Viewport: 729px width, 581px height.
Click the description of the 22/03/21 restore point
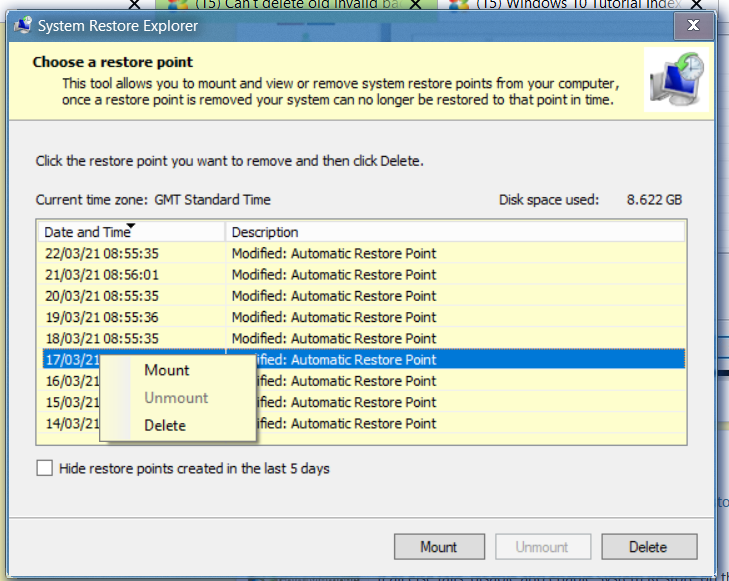coord(334,253)
